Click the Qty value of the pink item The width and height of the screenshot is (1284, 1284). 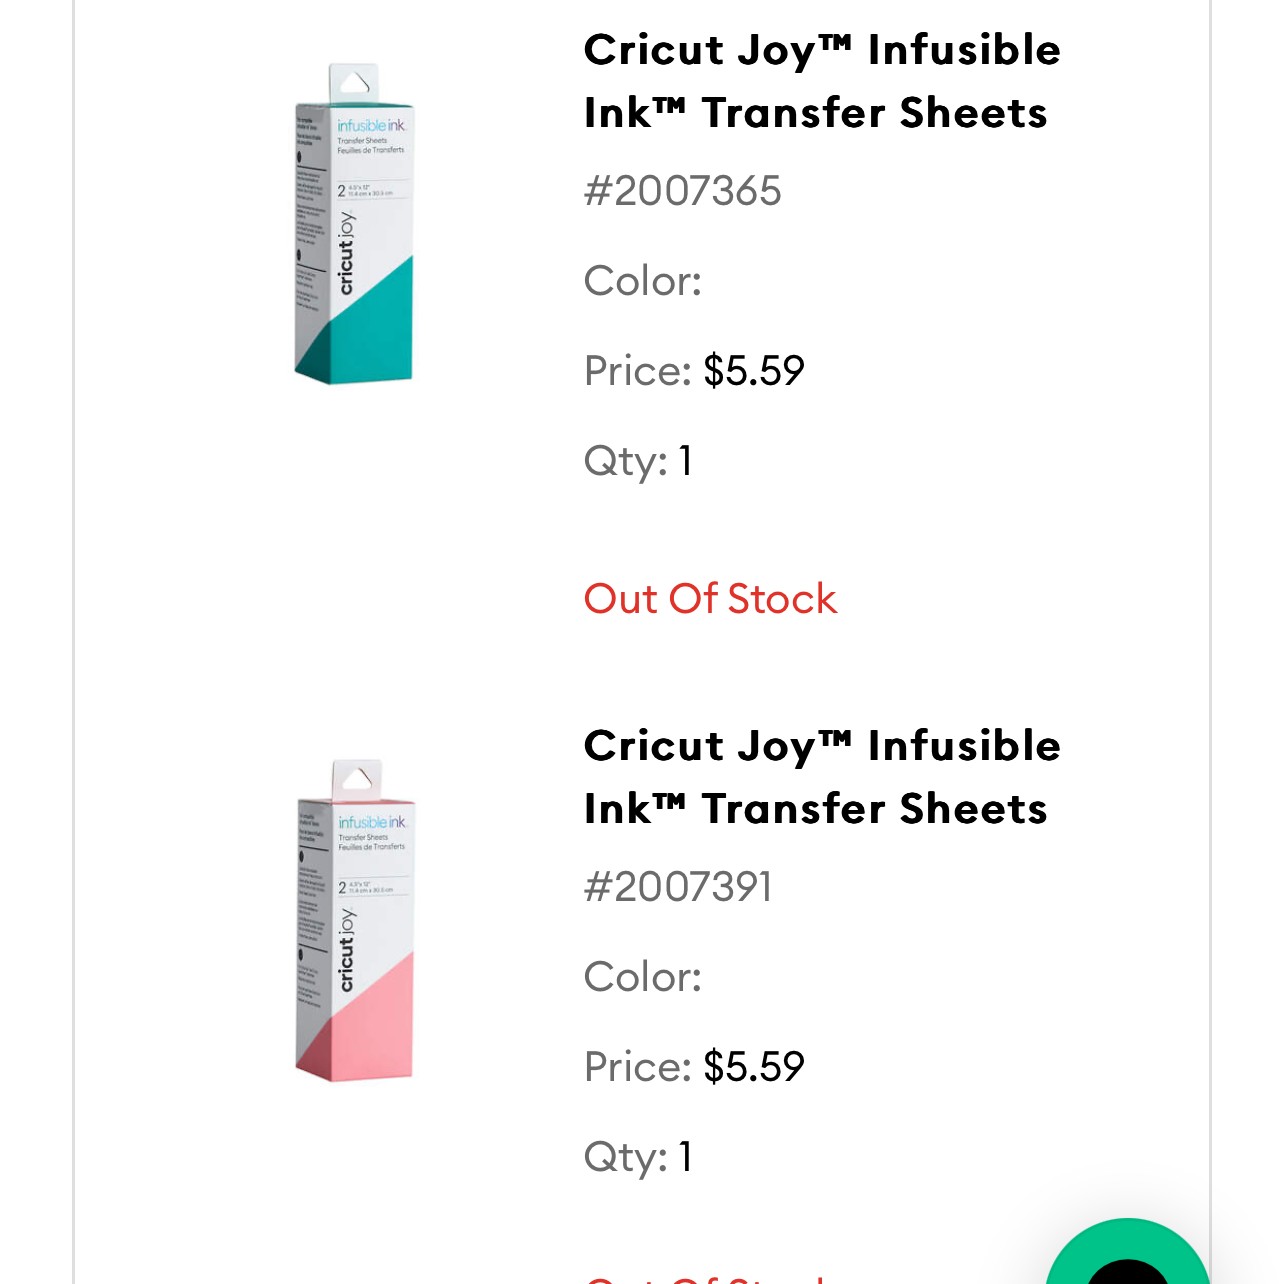click(x=685, y=1156)
